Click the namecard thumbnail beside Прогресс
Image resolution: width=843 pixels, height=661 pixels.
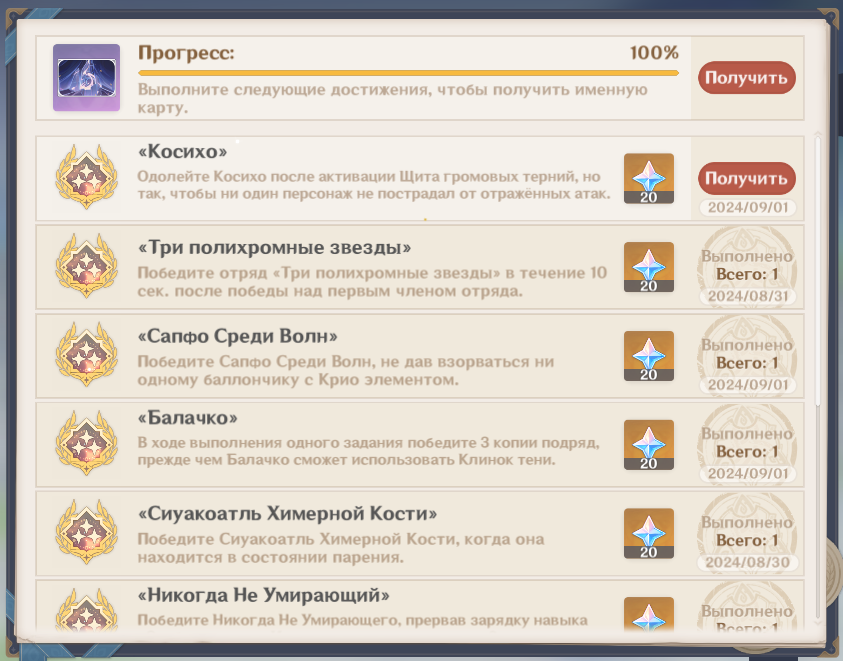86,77
